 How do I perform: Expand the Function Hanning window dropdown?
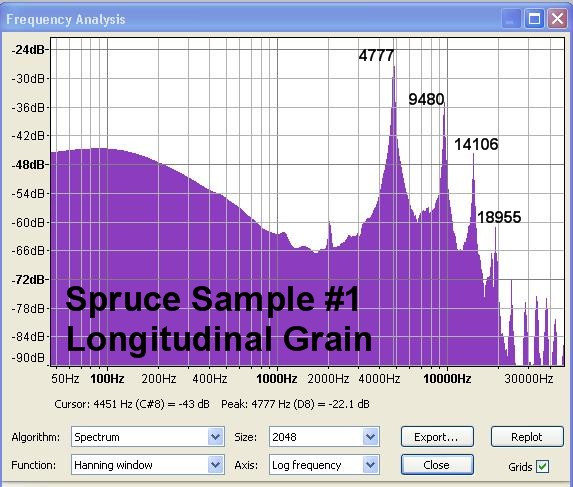216,464
